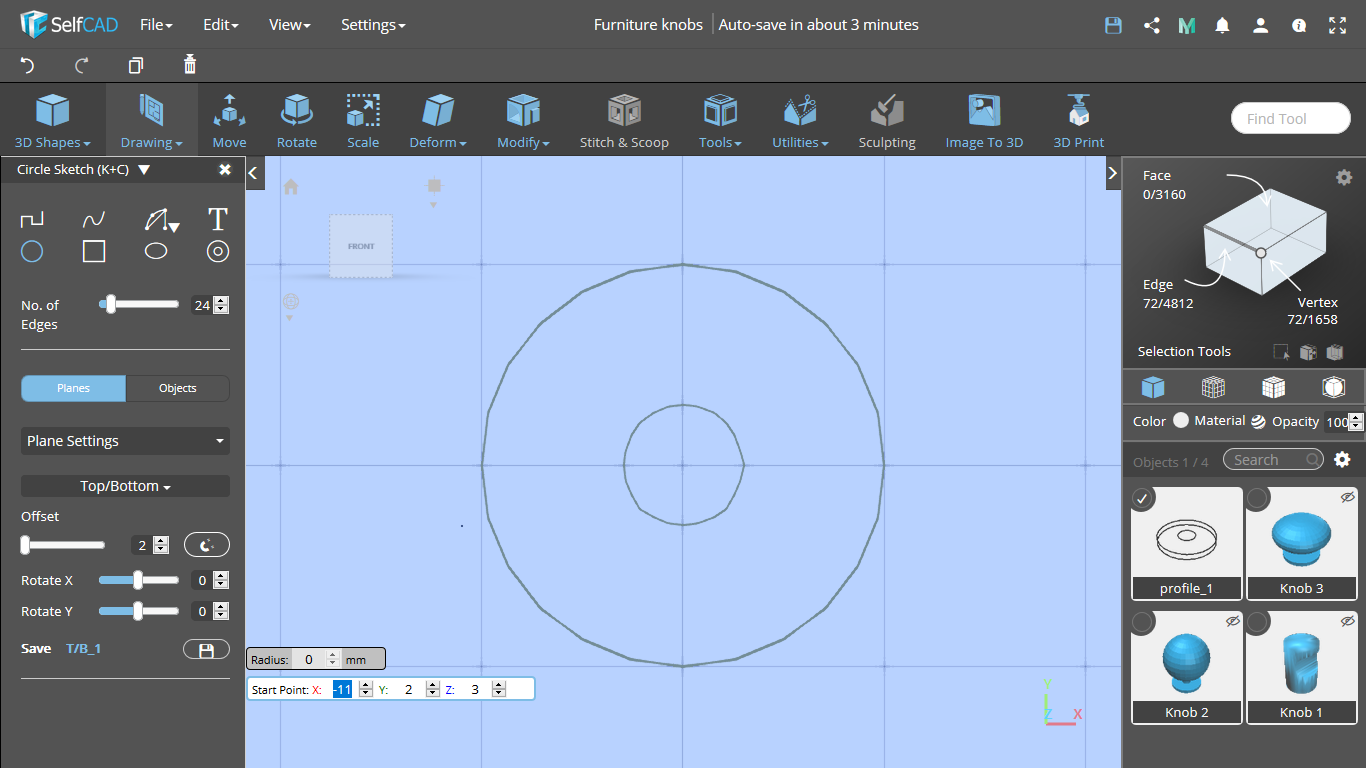Toggle the Knob 2 selection checkbox
Screen dimensions: 1366x768
click(1142, 623)
